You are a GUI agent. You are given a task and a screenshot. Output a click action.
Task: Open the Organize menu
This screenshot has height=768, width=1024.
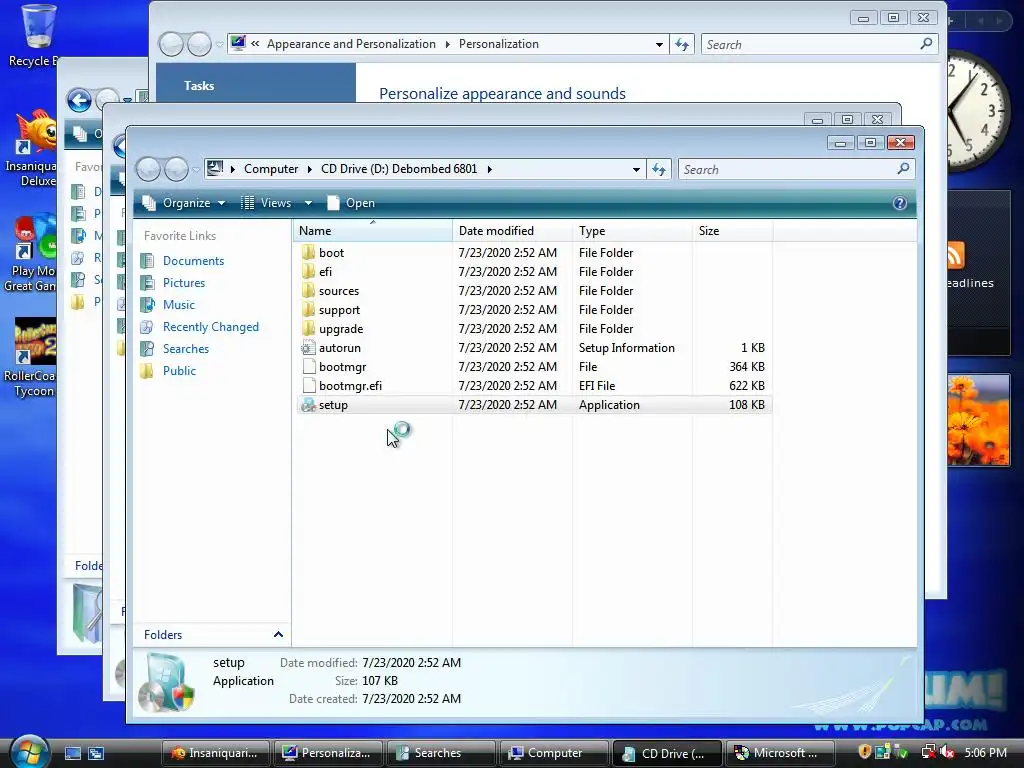(184, 203)
